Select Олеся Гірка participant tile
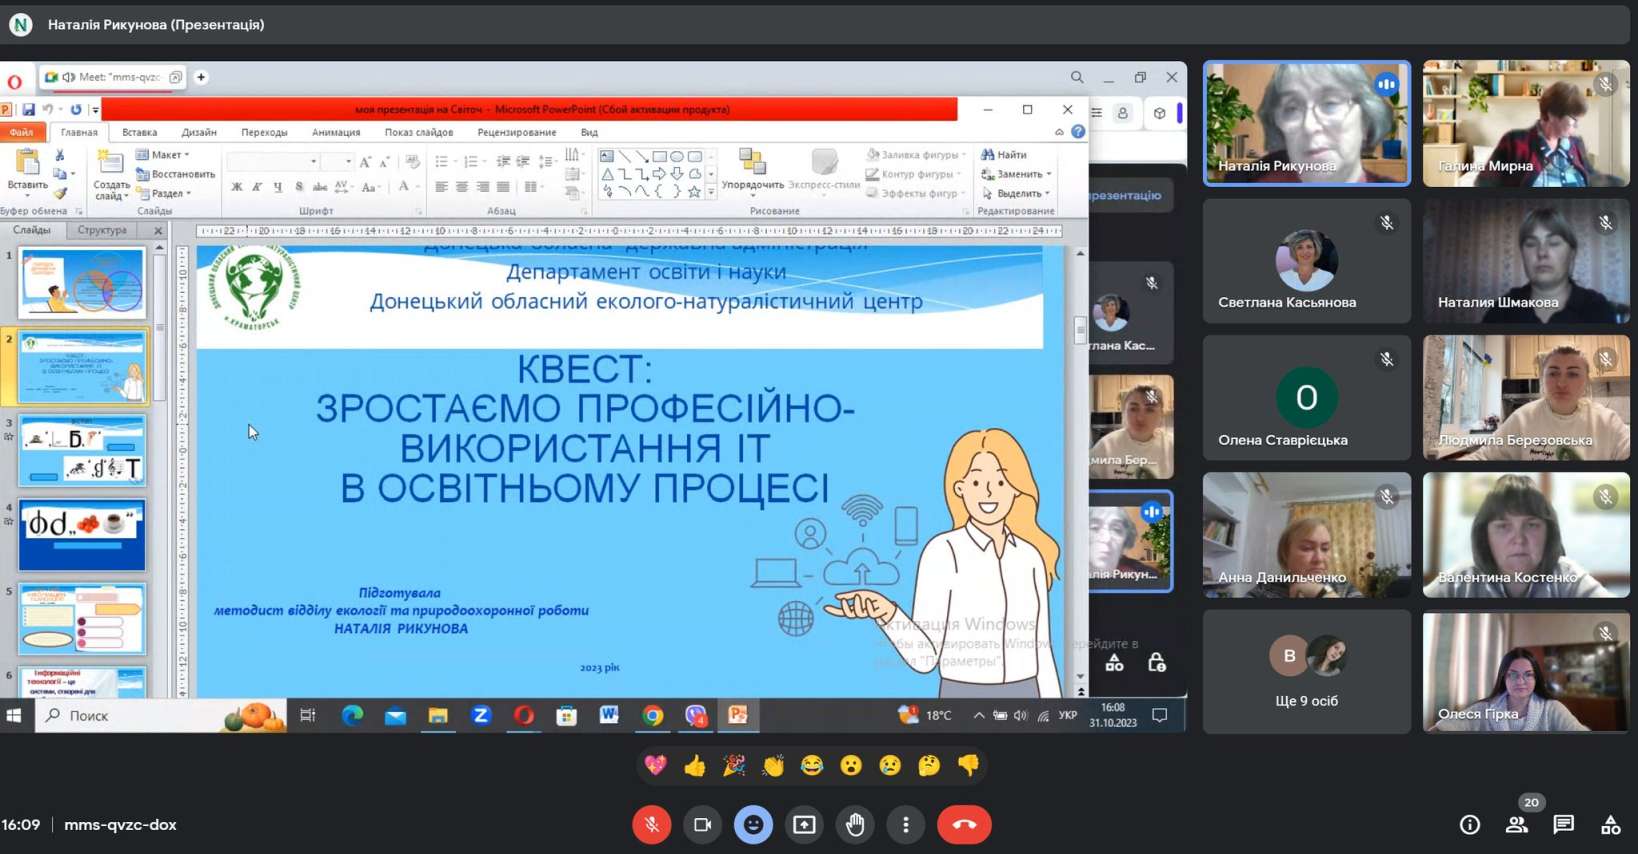Screen dimensions: 1638x854 coord(1526,672)
